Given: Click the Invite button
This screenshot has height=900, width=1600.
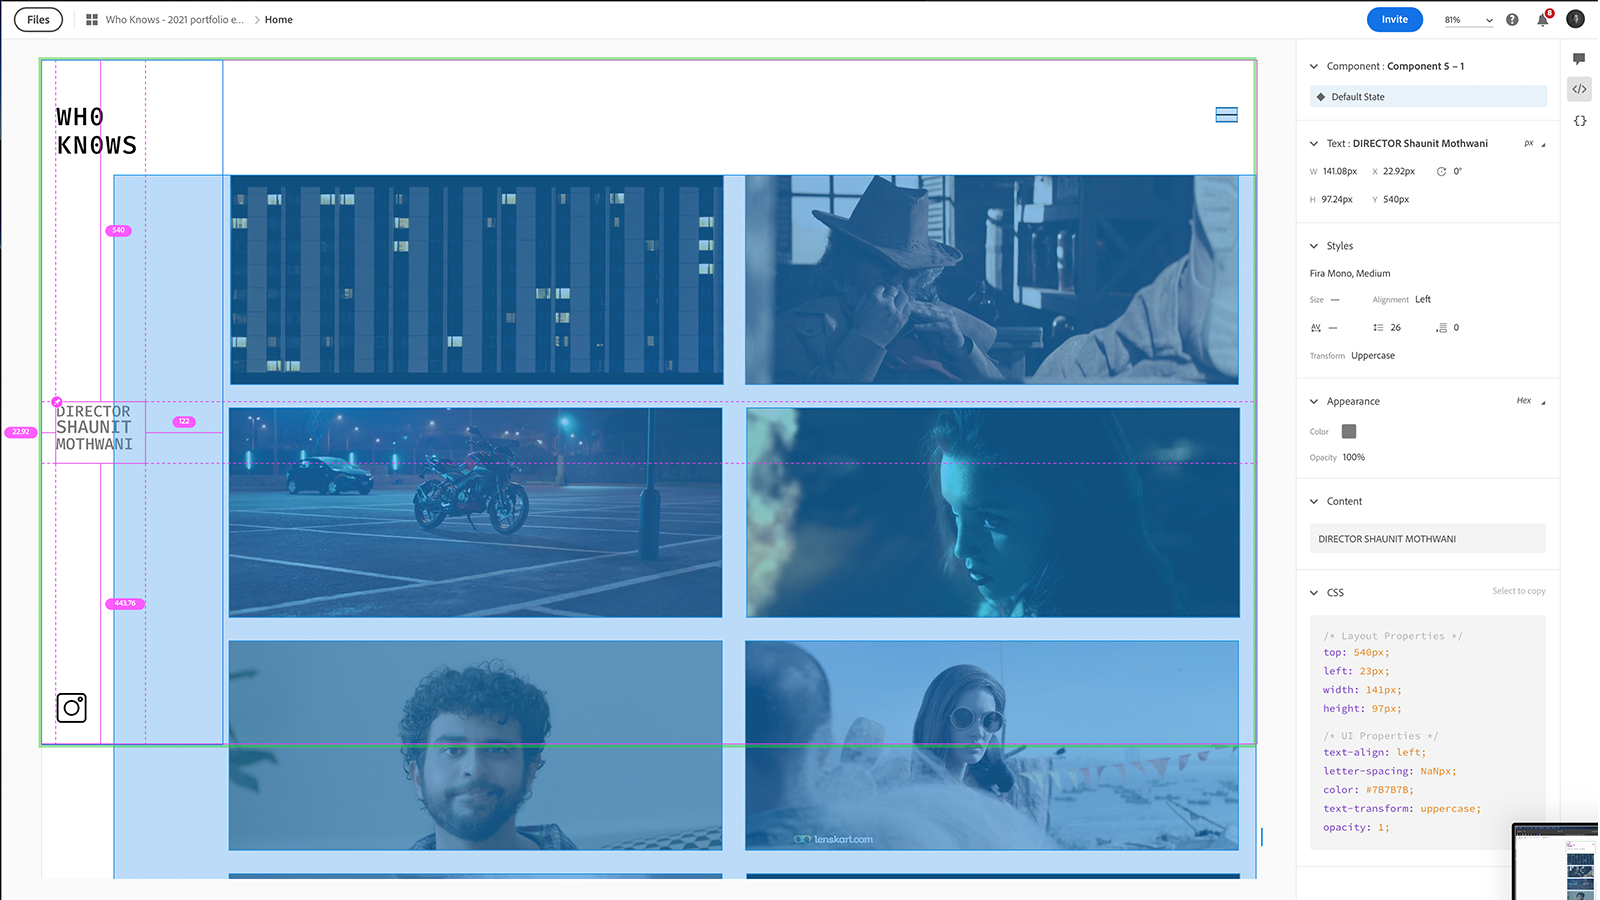Looking at the screenshot, I should coord(1394,20).
